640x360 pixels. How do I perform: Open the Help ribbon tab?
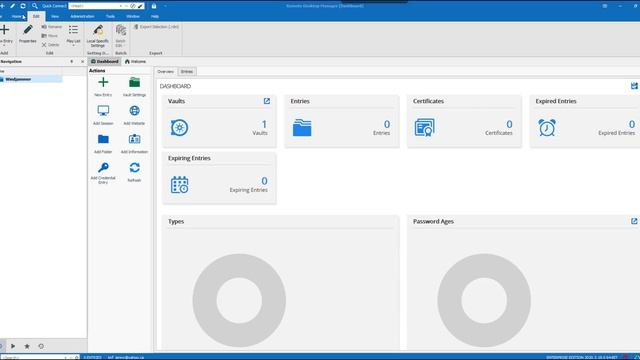pos(155,16)
